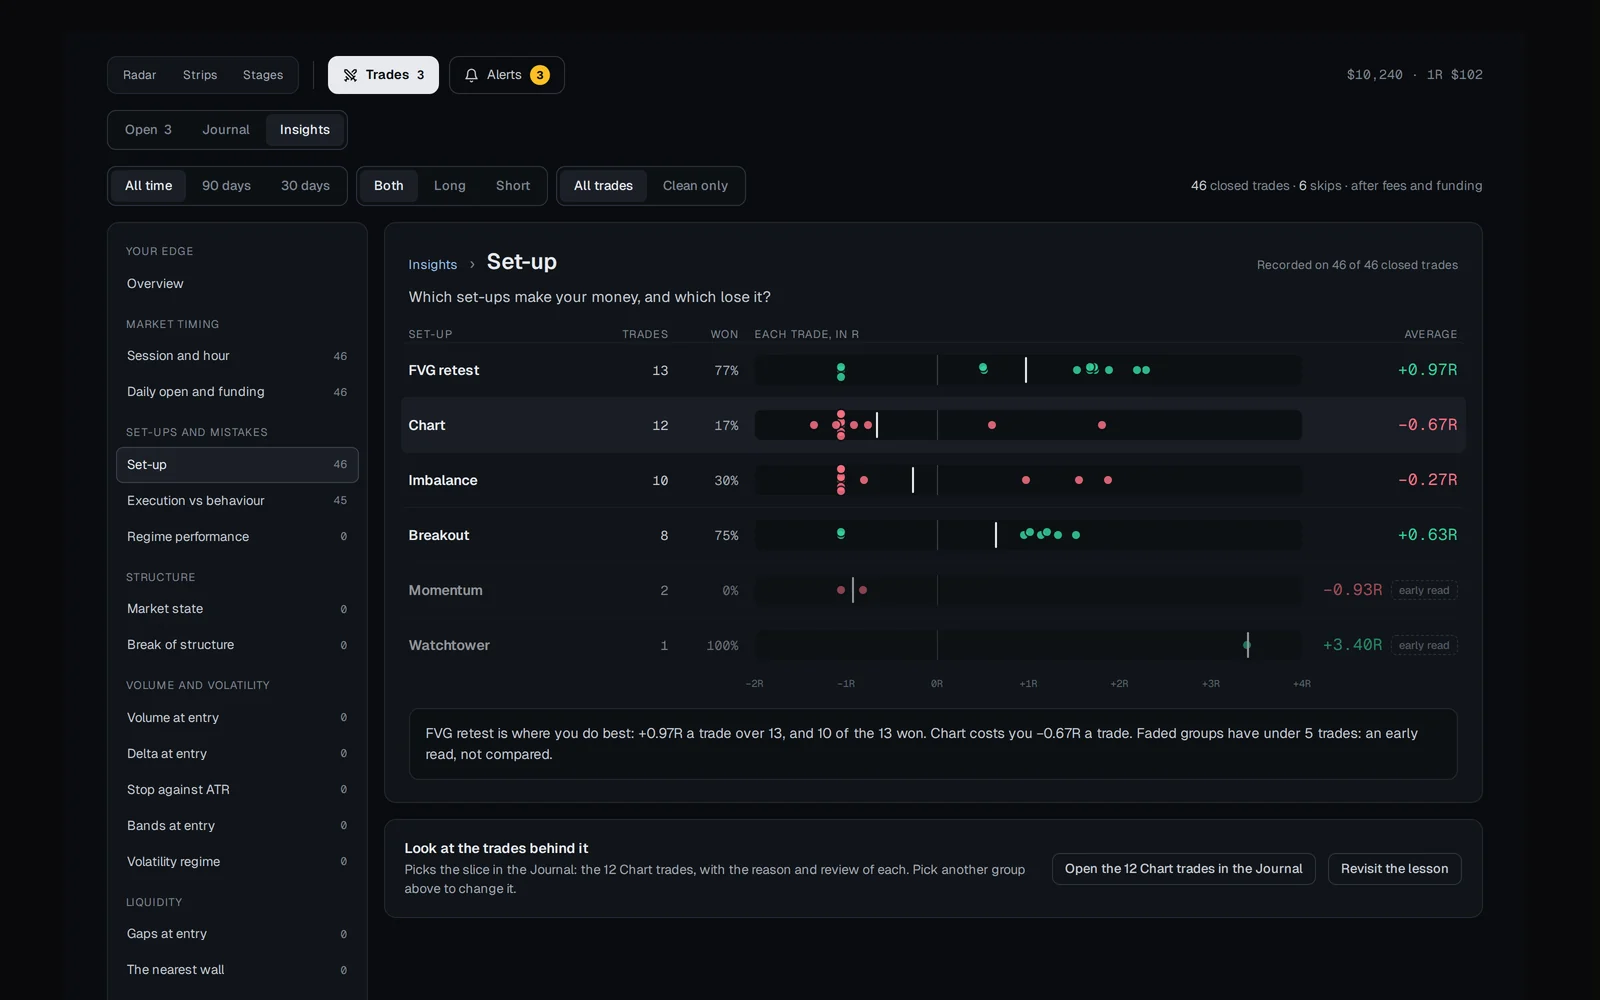Open Stop against ATR insight
The image size is (1600, 1000).
237,790
